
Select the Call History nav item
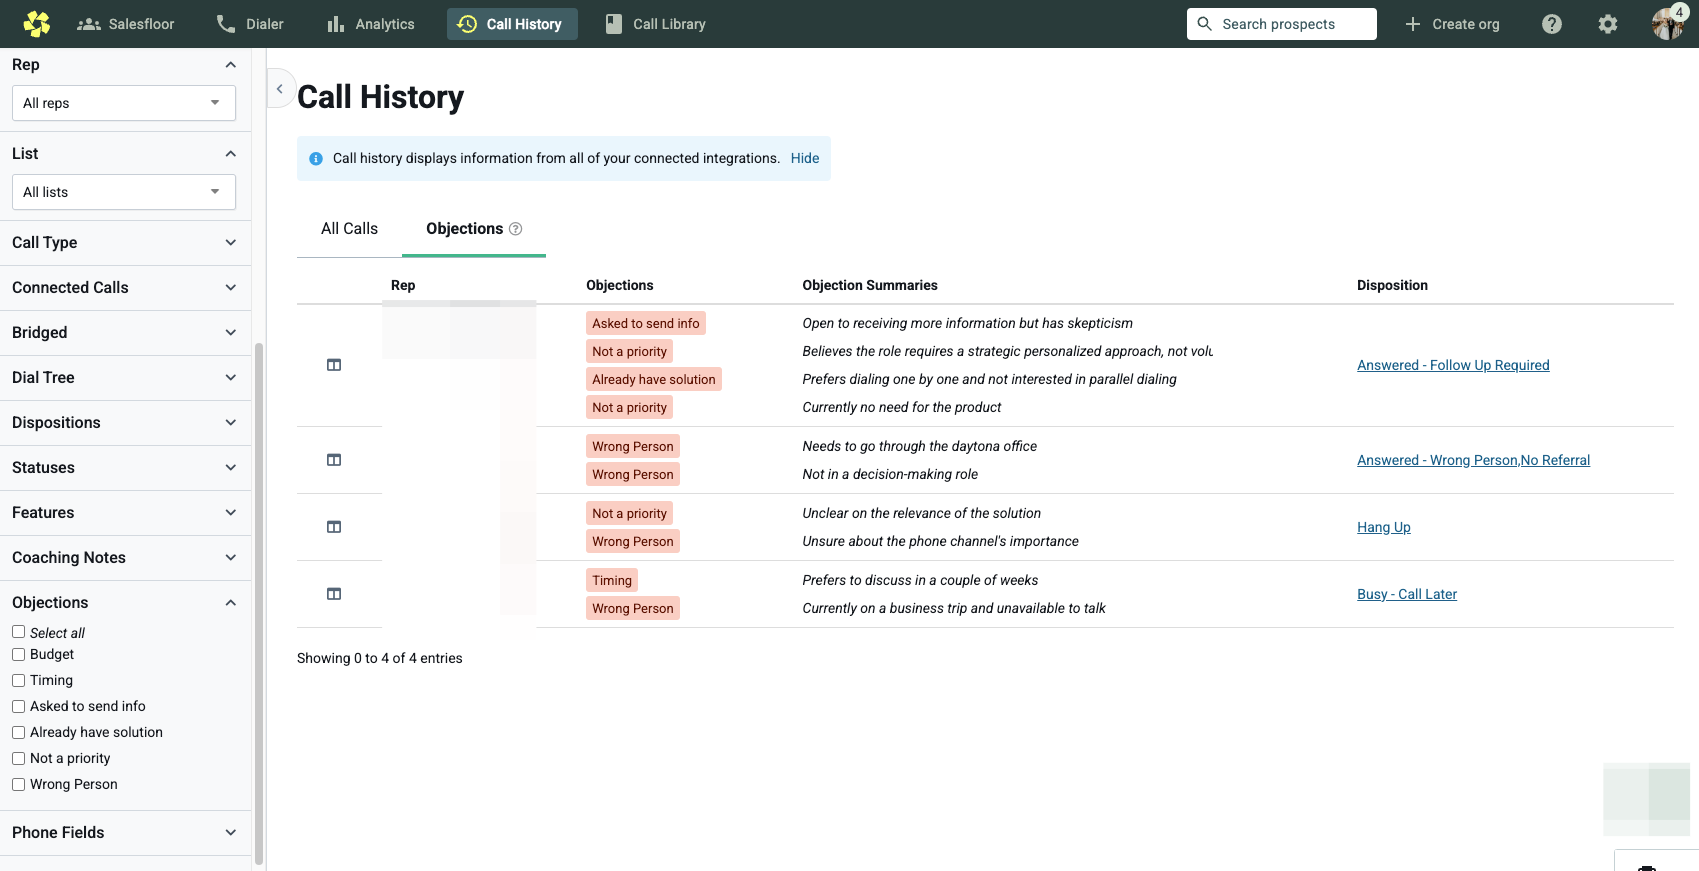[x=512, y=24]
